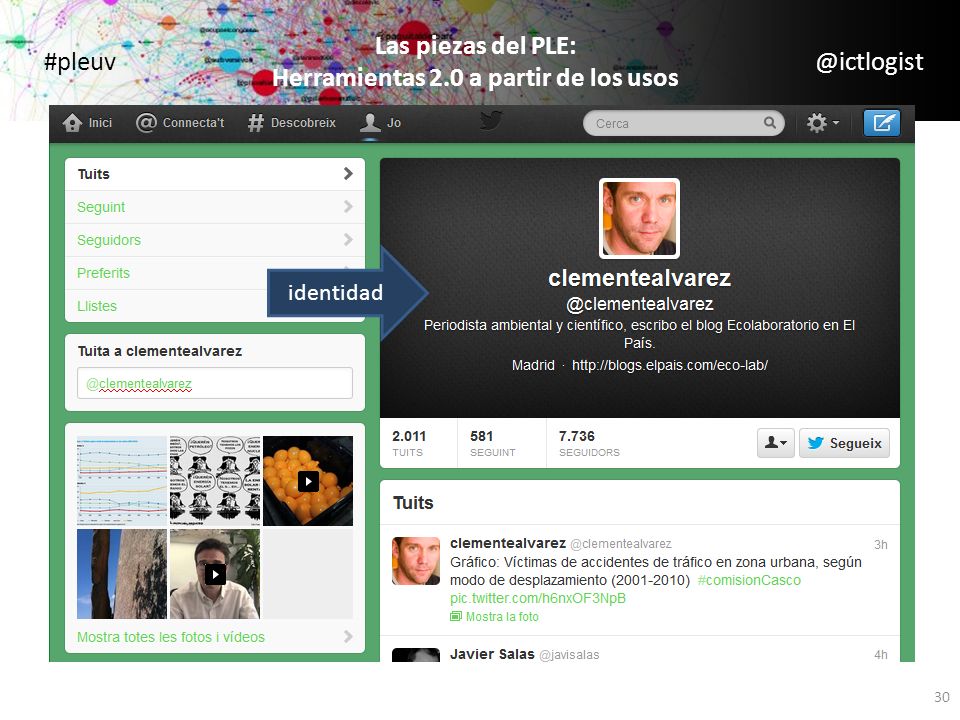Image resolution: width=960 pixels, height=720 pixels.
Task: Click the chevron next to Tuits
Action: click(x=348, y=174)
